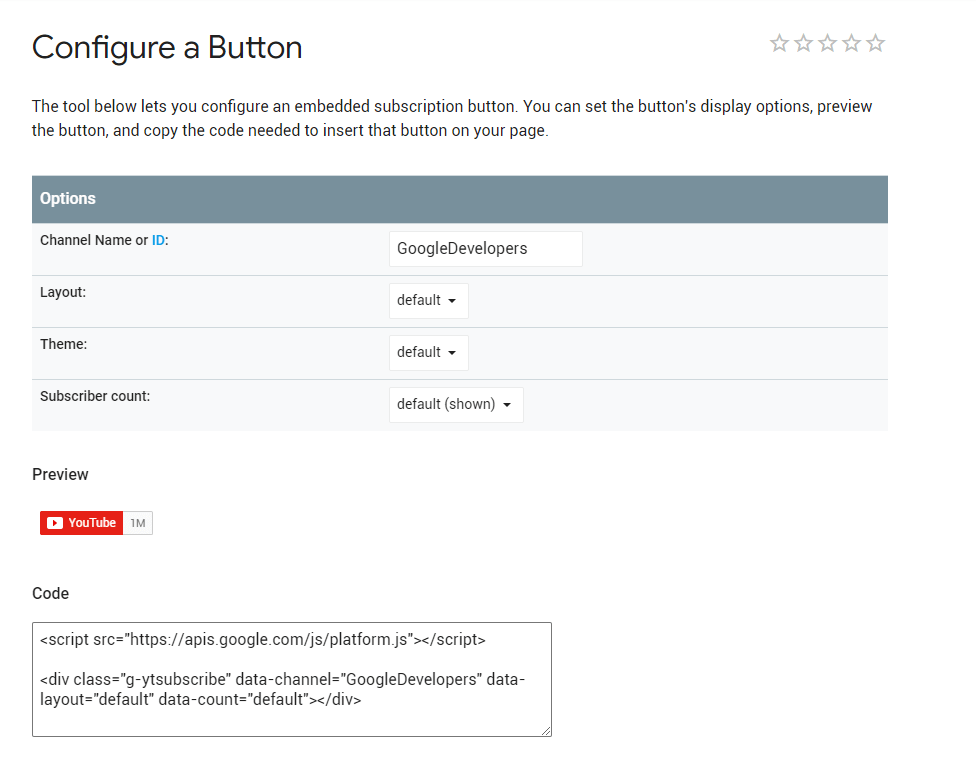Expand the Theme dropdown

[x=428, y=353]
